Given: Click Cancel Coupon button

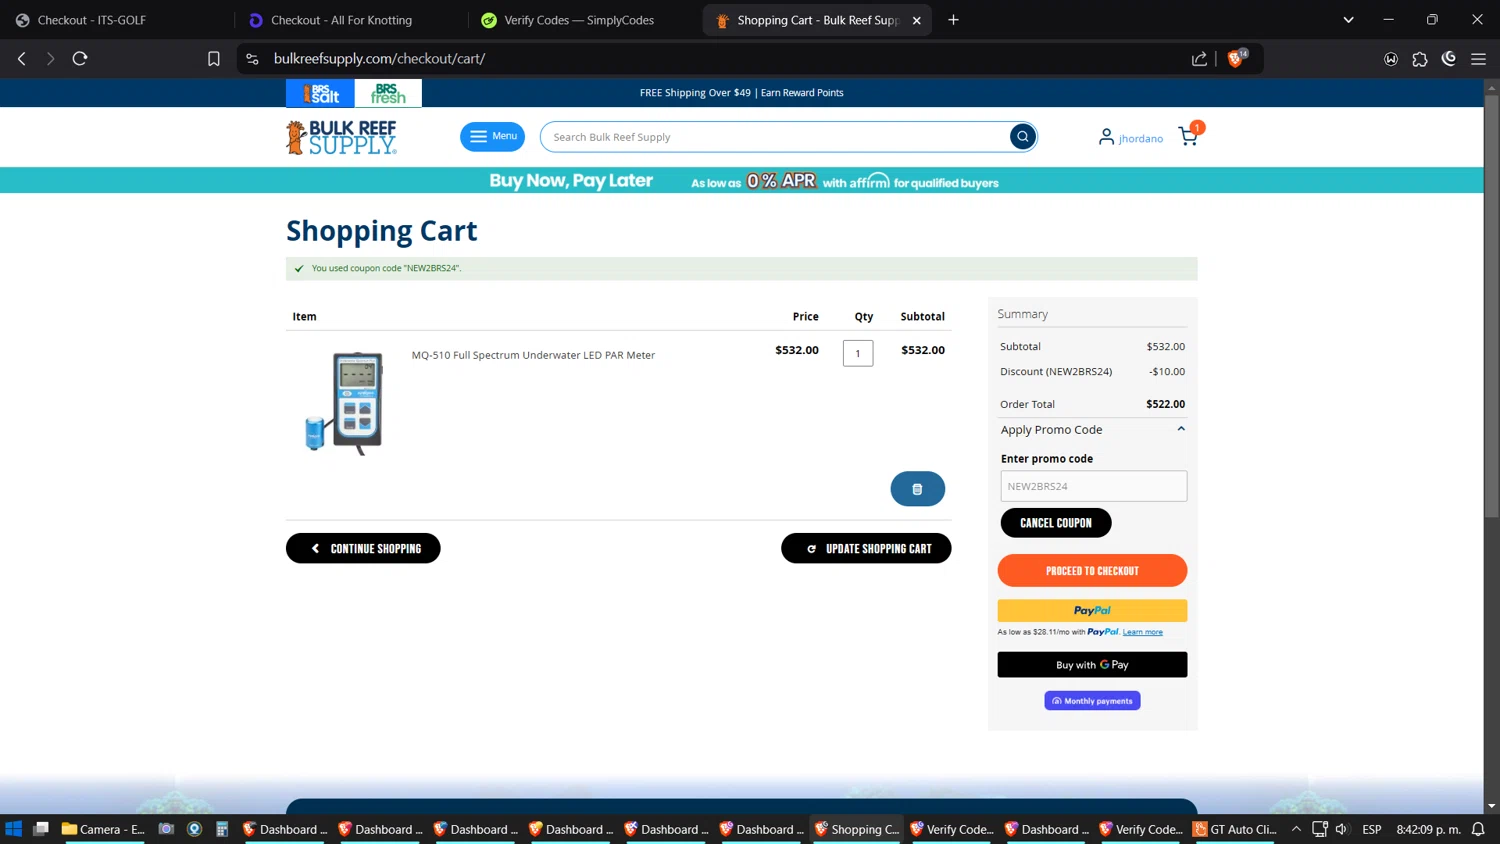Looking at the screenshot, I should (1056, 523).
